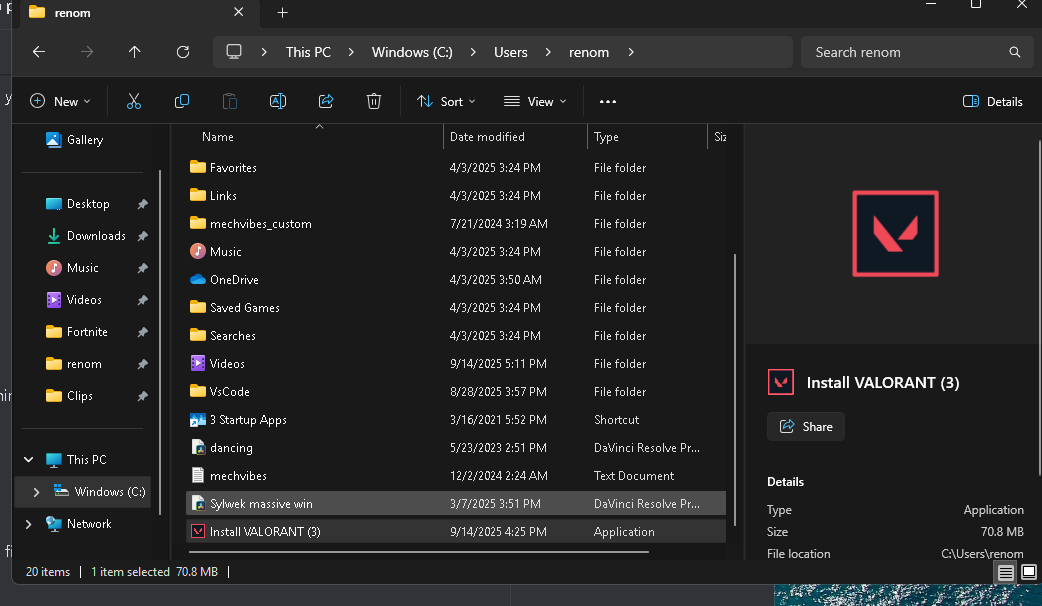
Task: Click the VALORANT preview thumbnail
Action: pos(895,233)
